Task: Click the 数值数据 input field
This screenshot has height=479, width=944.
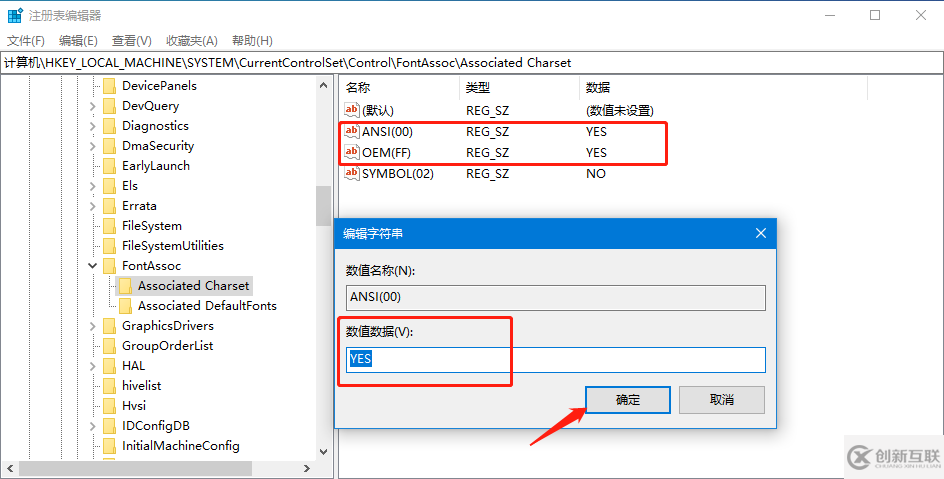Action: point(556,359)
